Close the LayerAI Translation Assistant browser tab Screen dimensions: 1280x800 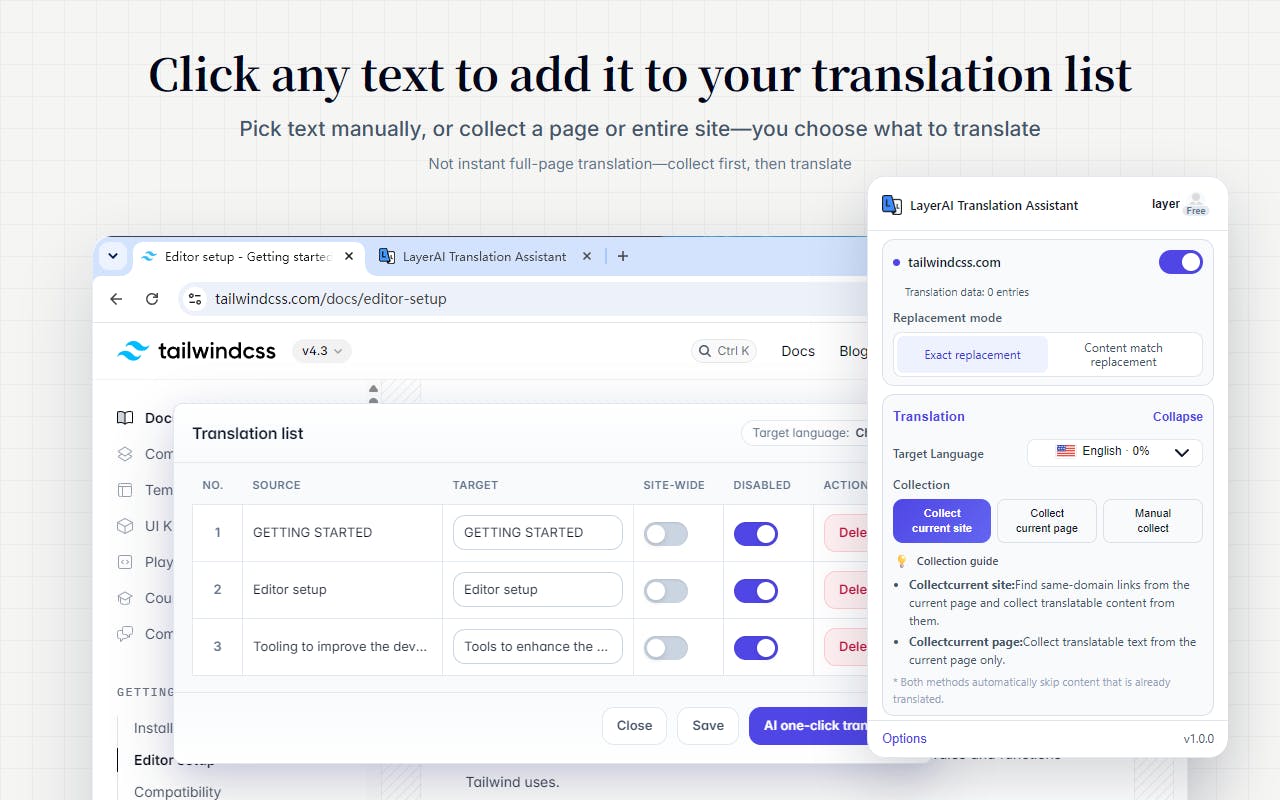[587, 256]
